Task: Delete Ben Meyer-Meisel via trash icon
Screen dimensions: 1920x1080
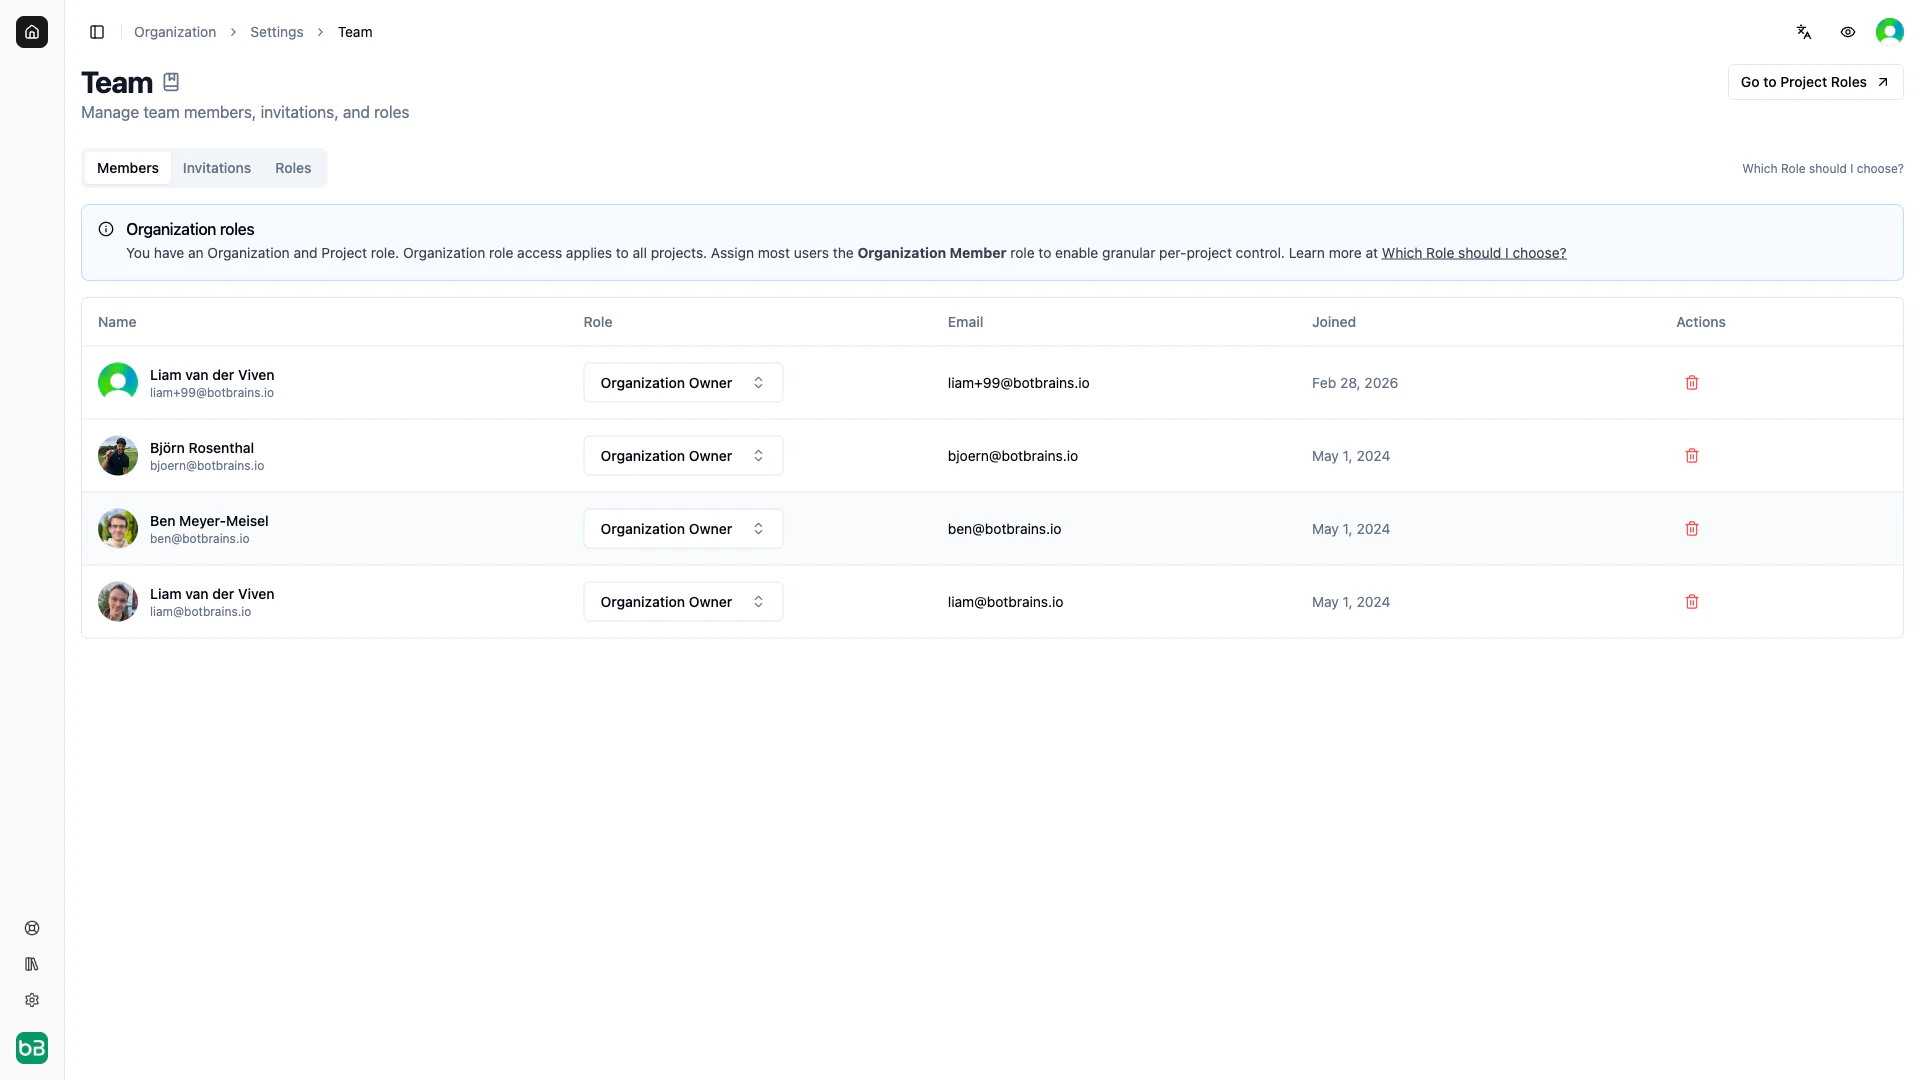Action: (x=1691, y=528)
